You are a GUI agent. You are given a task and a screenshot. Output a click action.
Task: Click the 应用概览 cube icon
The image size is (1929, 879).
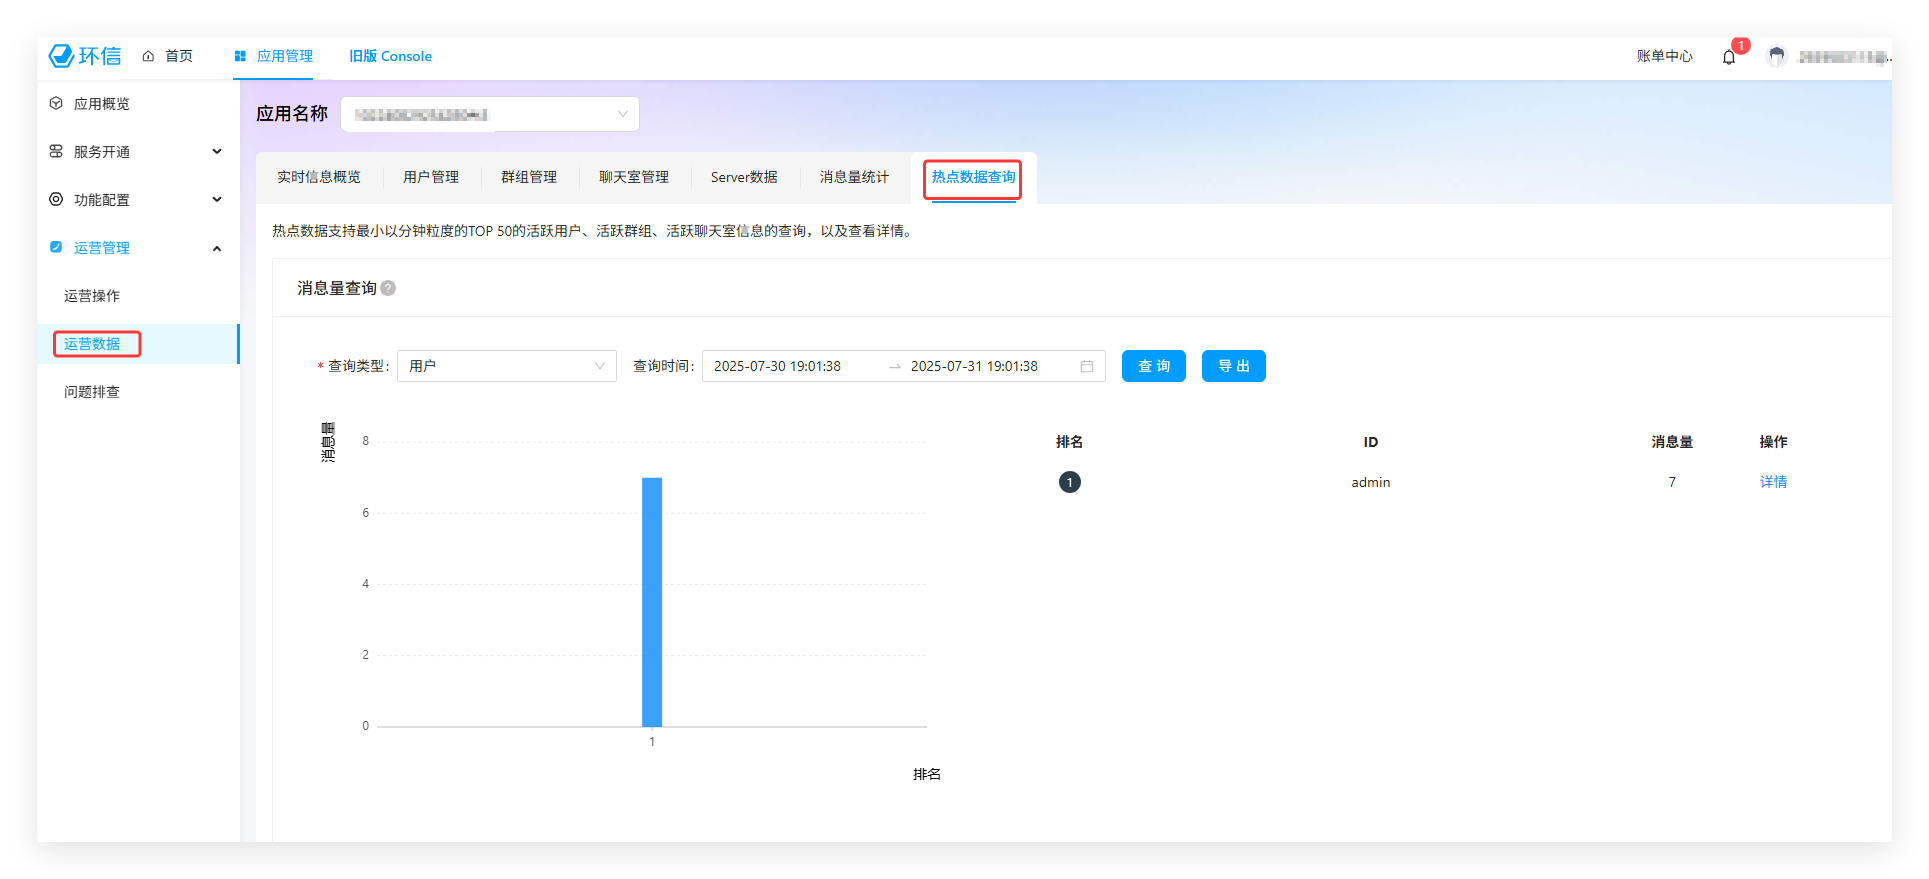pos(56,104)
